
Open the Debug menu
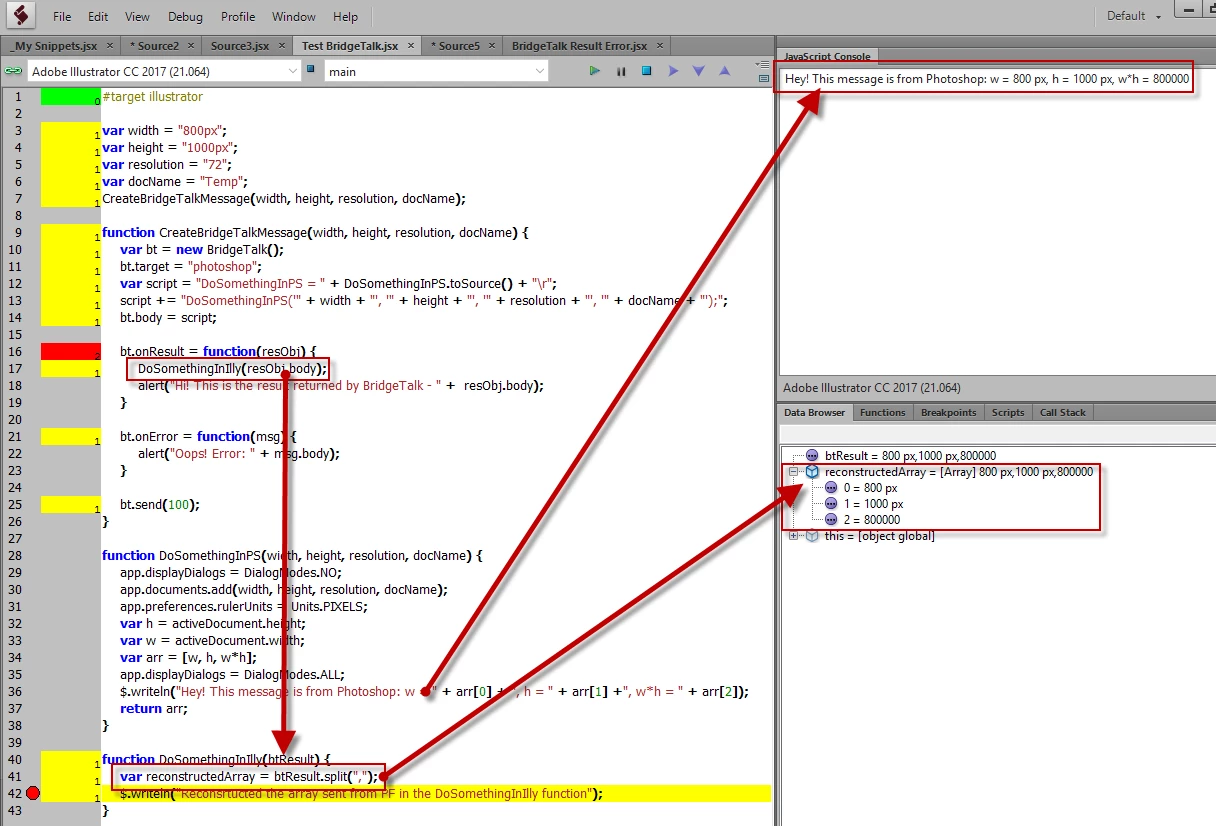(185, 17)
